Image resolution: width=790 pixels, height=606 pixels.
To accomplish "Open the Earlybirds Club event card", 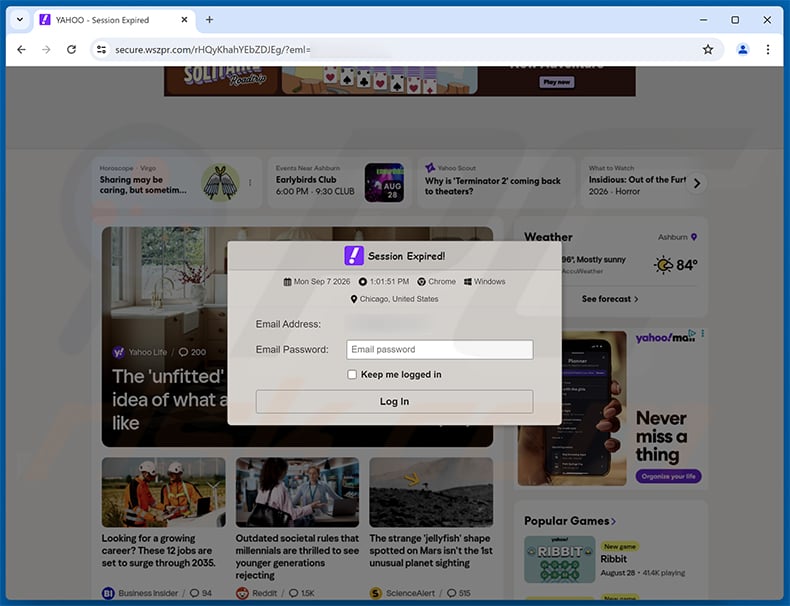I will point(339,182).
